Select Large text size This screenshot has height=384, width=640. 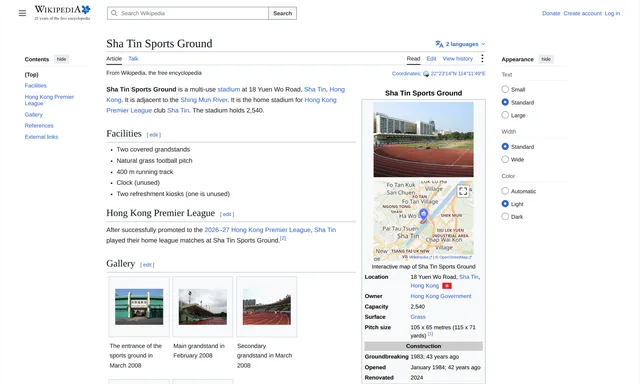point(505,115)
